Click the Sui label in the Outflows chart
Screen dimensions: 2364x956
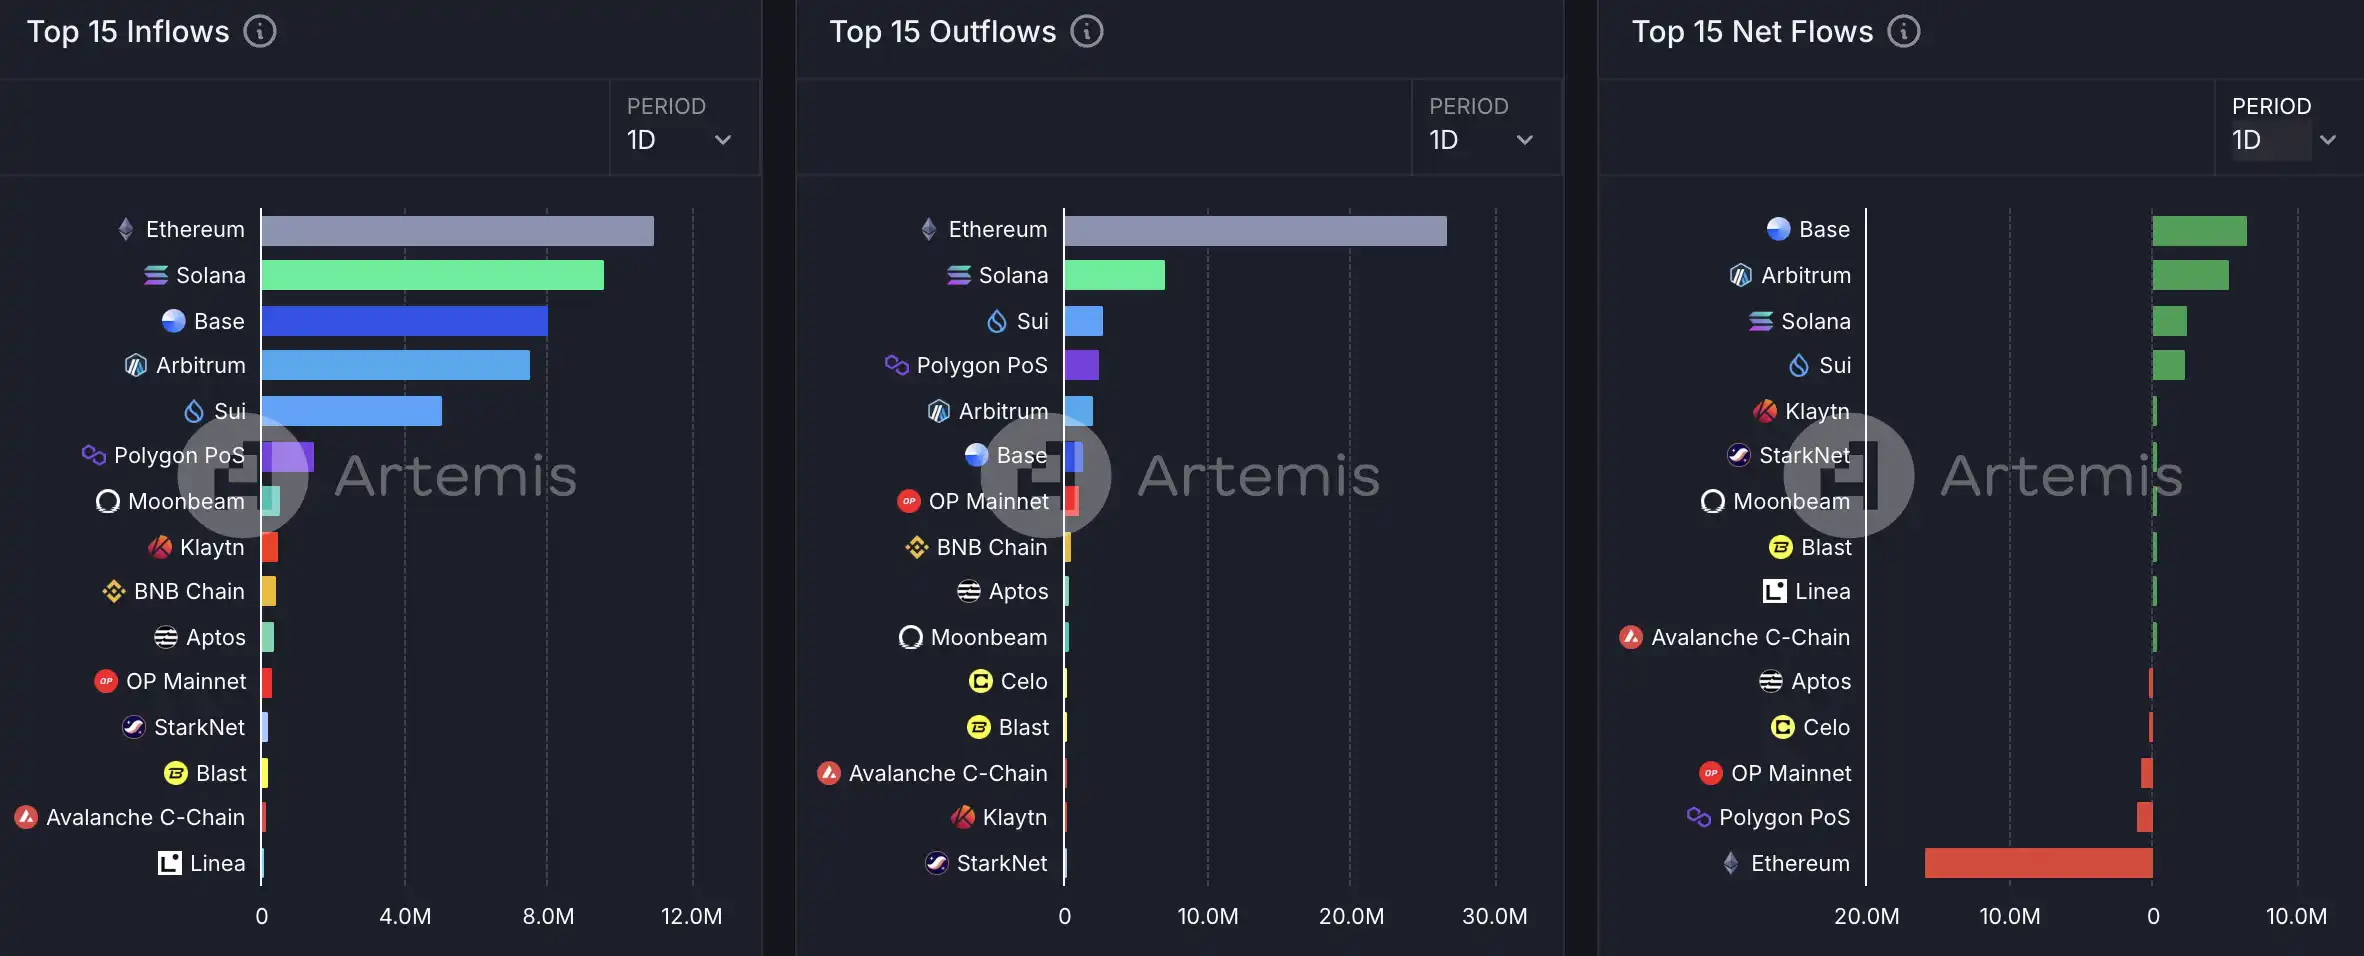click(1033, 321)
